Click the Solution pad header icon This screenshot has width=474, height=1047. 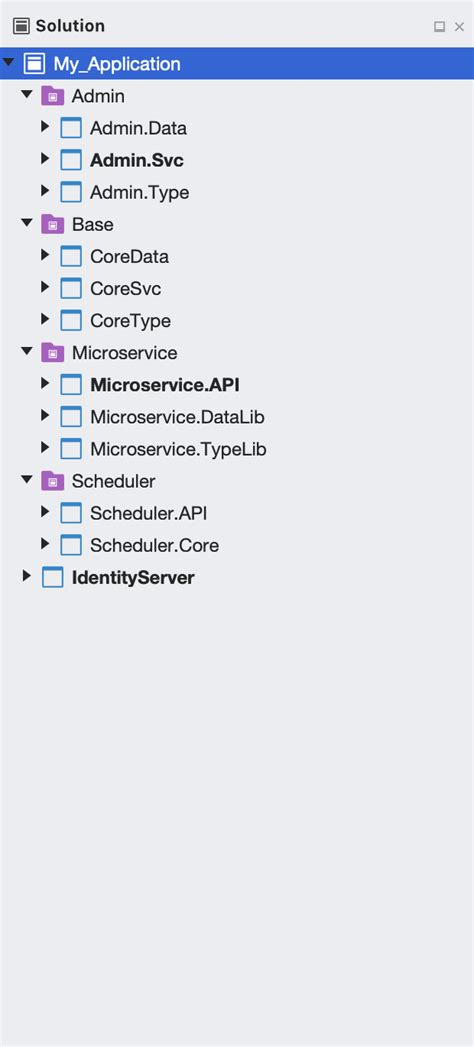click(21, 26)
